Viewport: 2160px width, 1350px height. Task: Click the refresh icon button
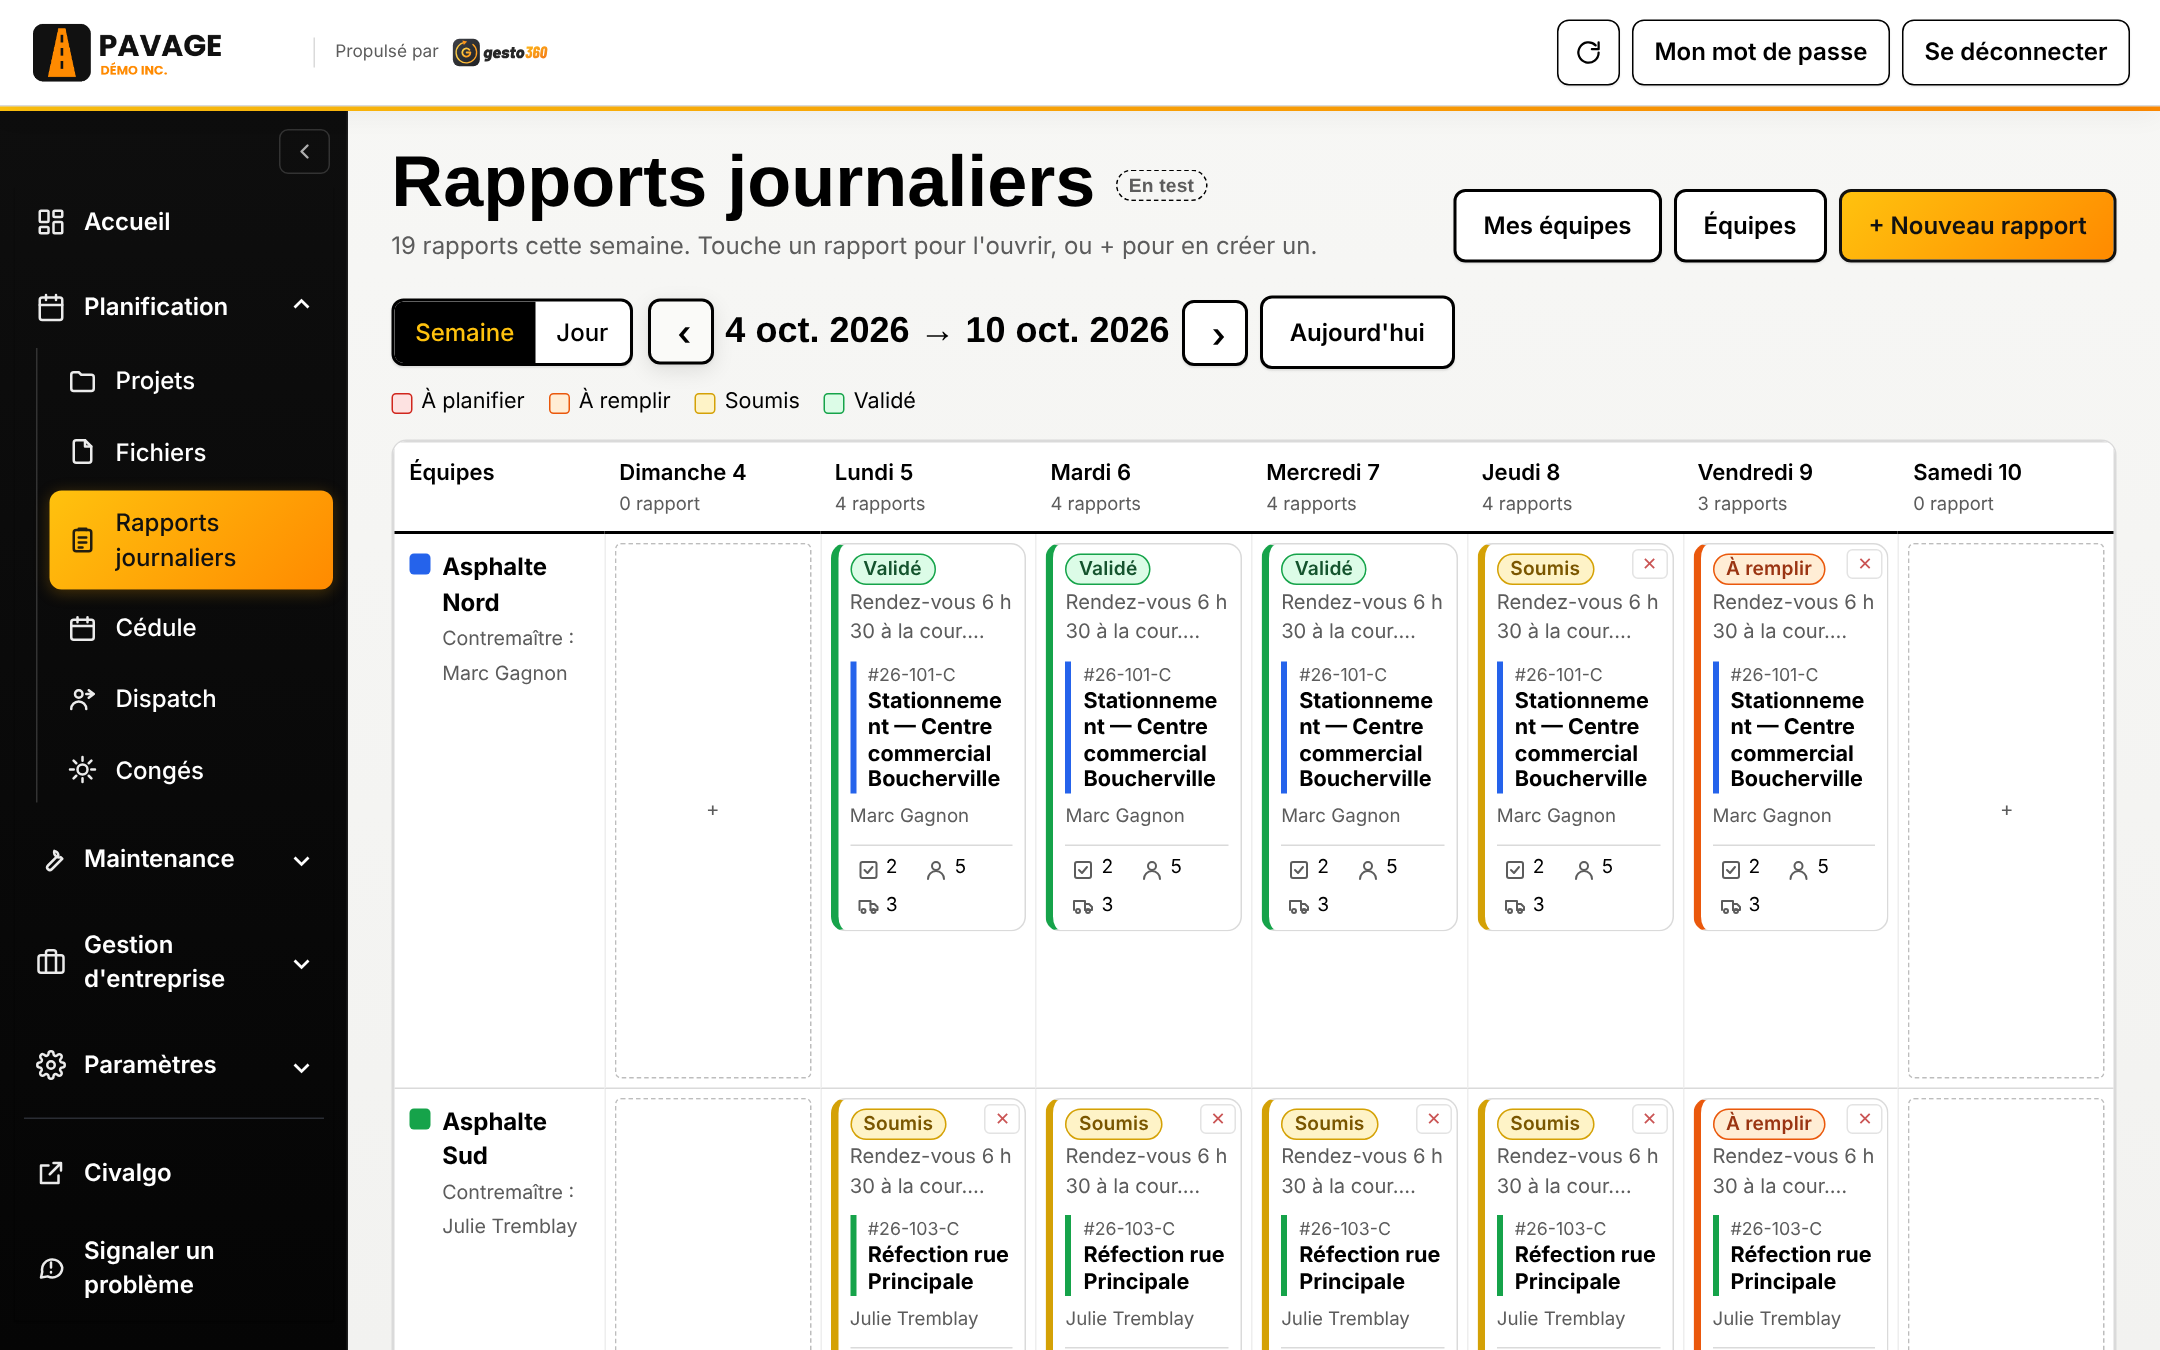click(1588, 52)
